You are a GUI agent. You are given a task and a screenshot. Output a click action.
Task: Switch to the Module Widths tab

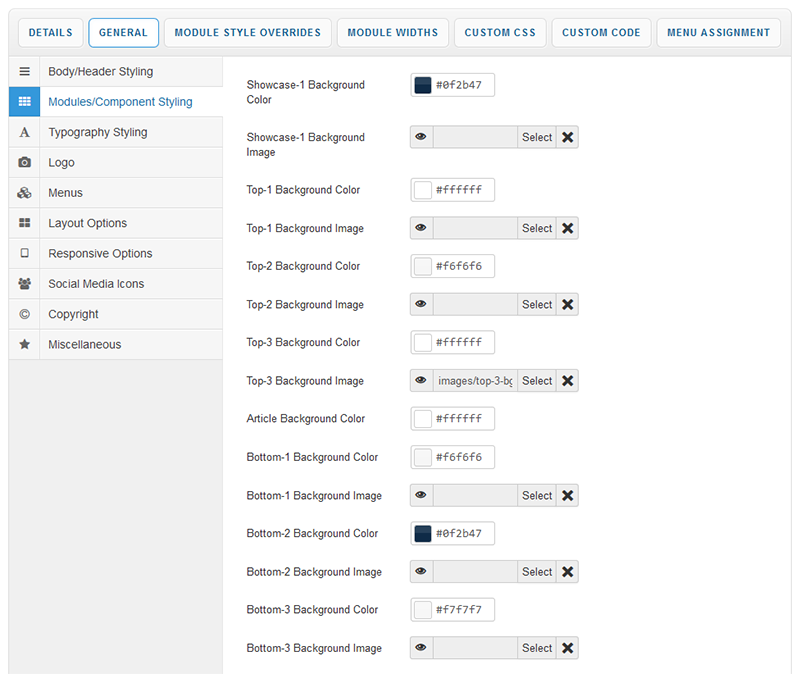point(392,33)
